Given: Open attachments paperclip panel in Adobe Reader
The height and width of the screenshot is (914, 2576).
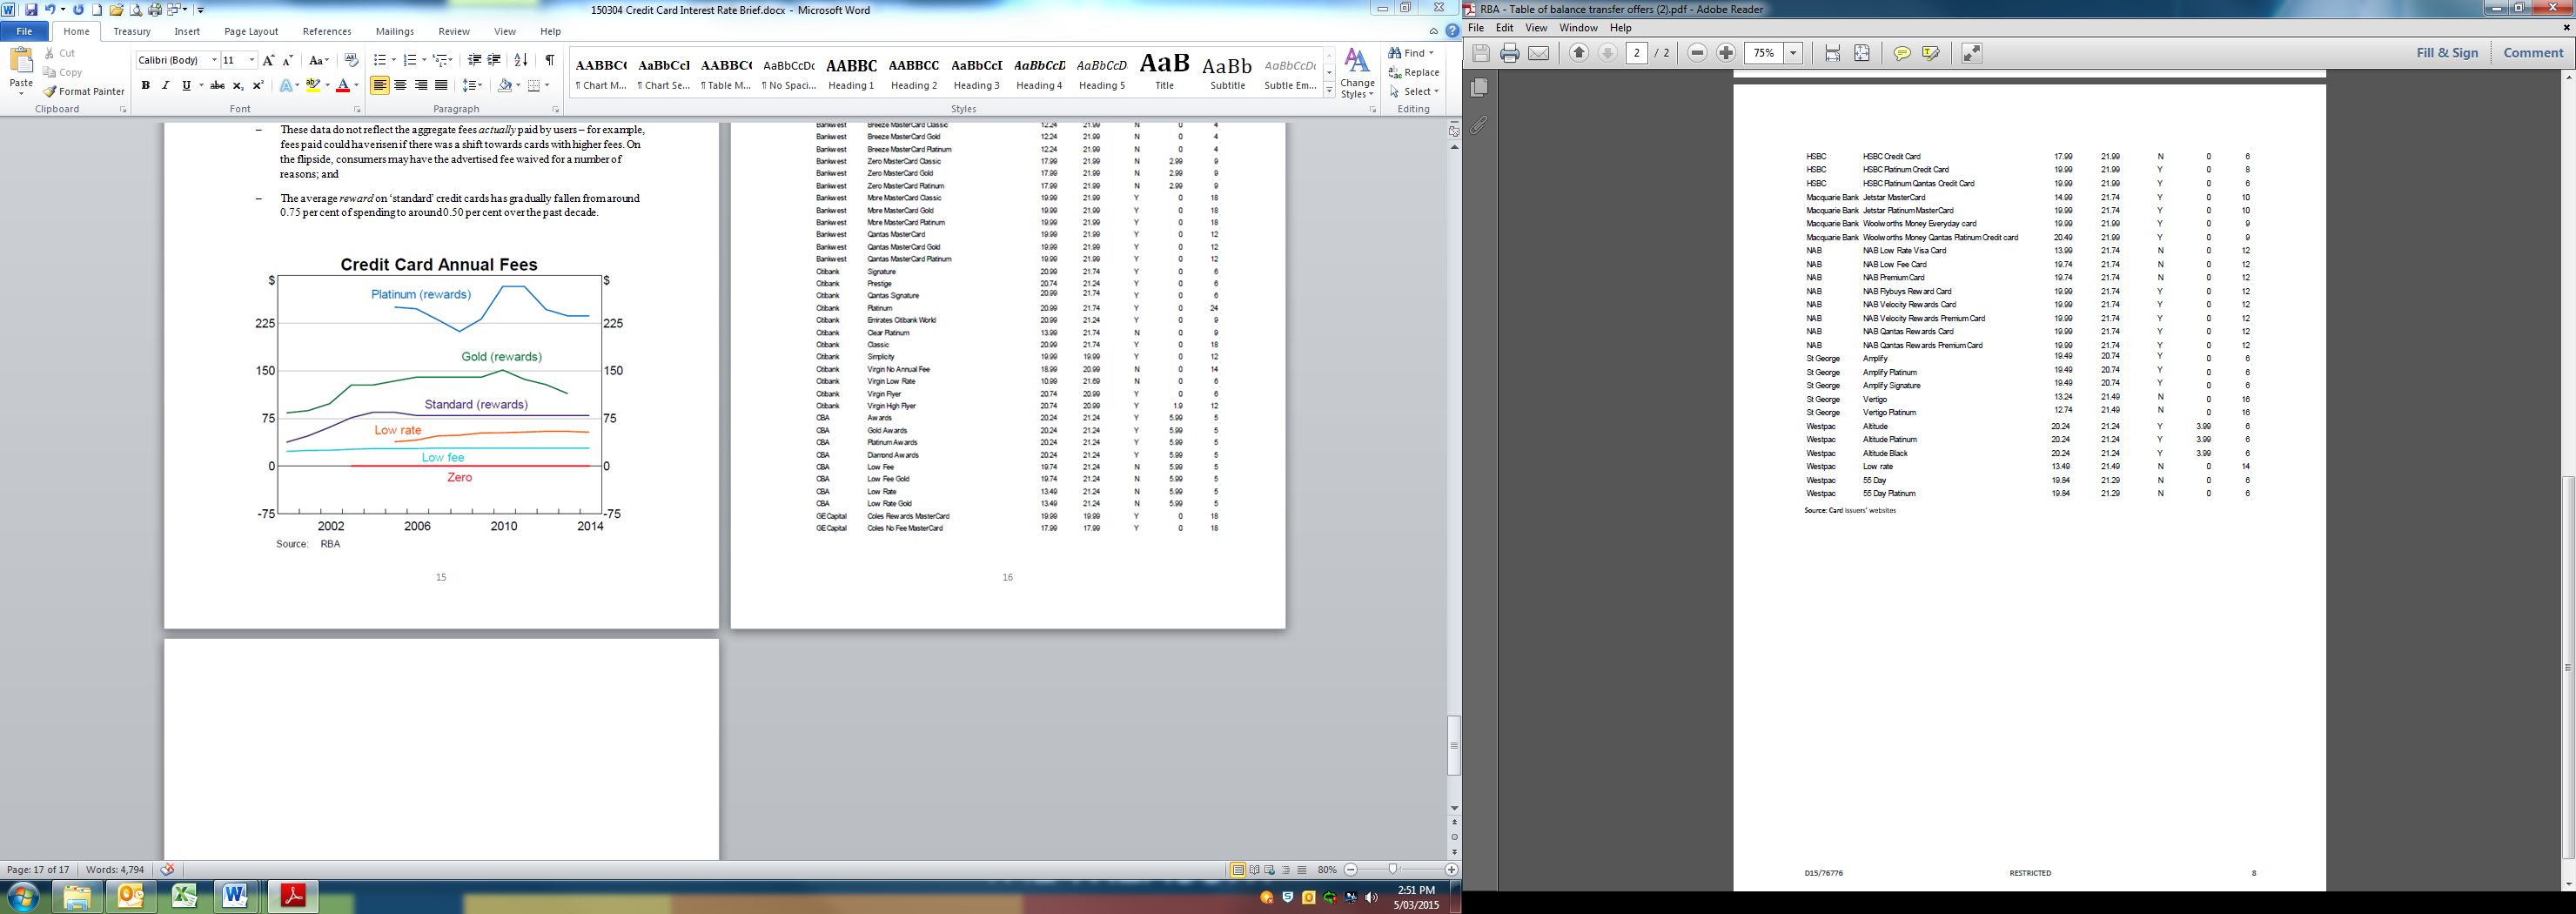Looking at the screenshot, I should pyautogui.click(x=1480, y=125).
